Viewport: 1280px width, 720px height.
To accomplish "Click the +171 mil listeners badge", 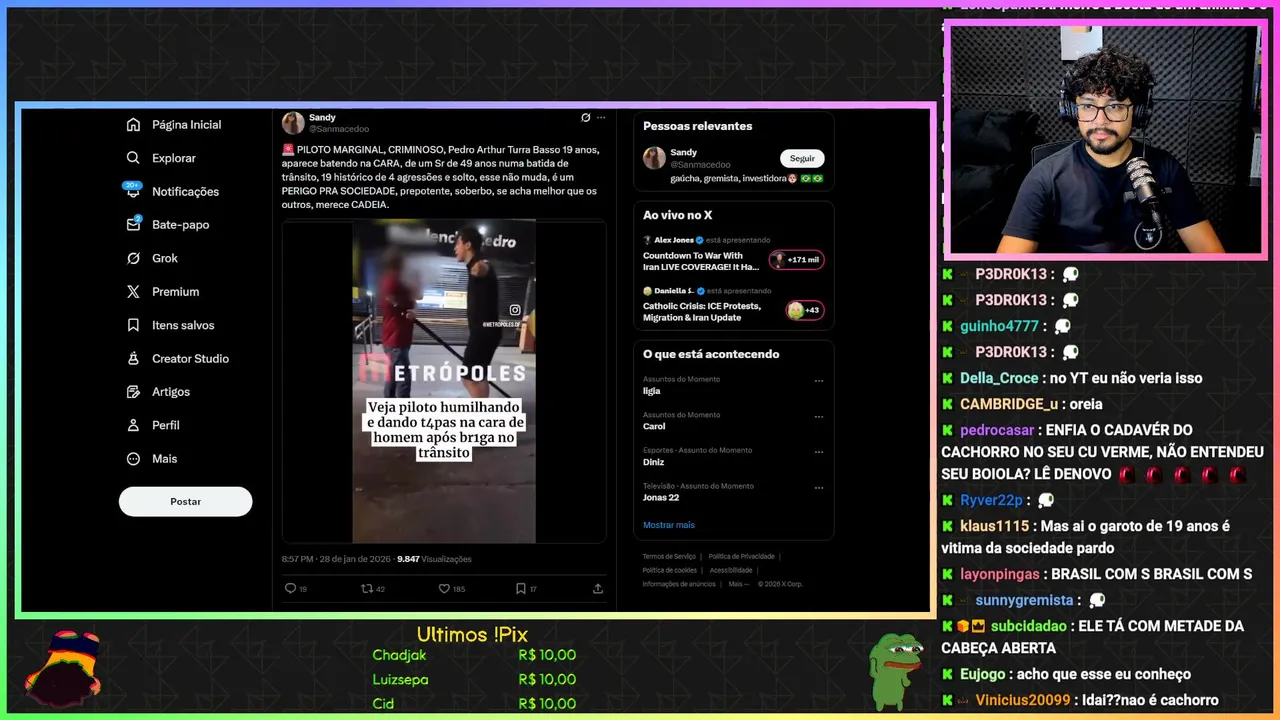I will (796, 260).
